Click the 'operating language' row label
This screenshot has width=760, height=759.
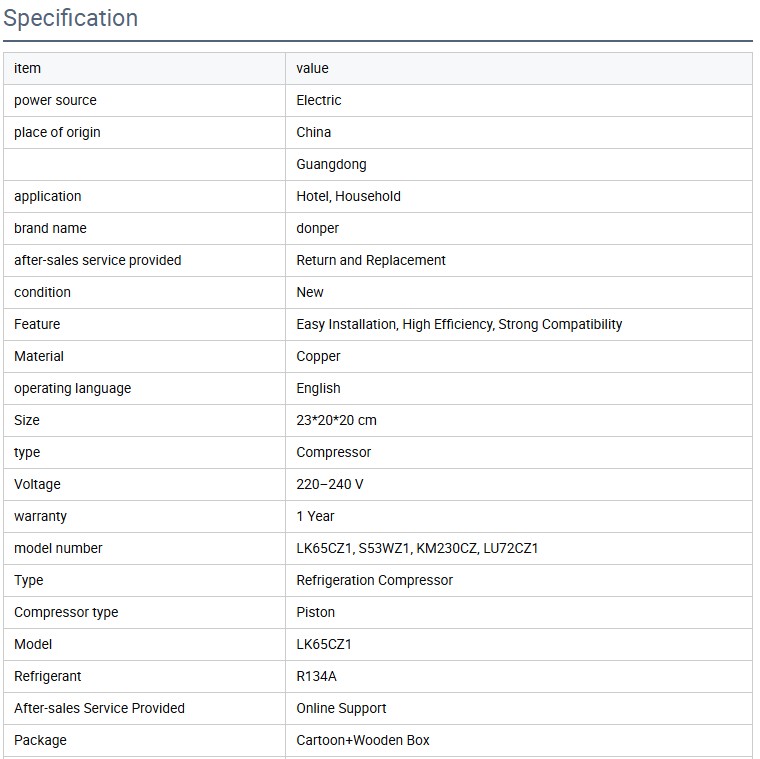72,388
